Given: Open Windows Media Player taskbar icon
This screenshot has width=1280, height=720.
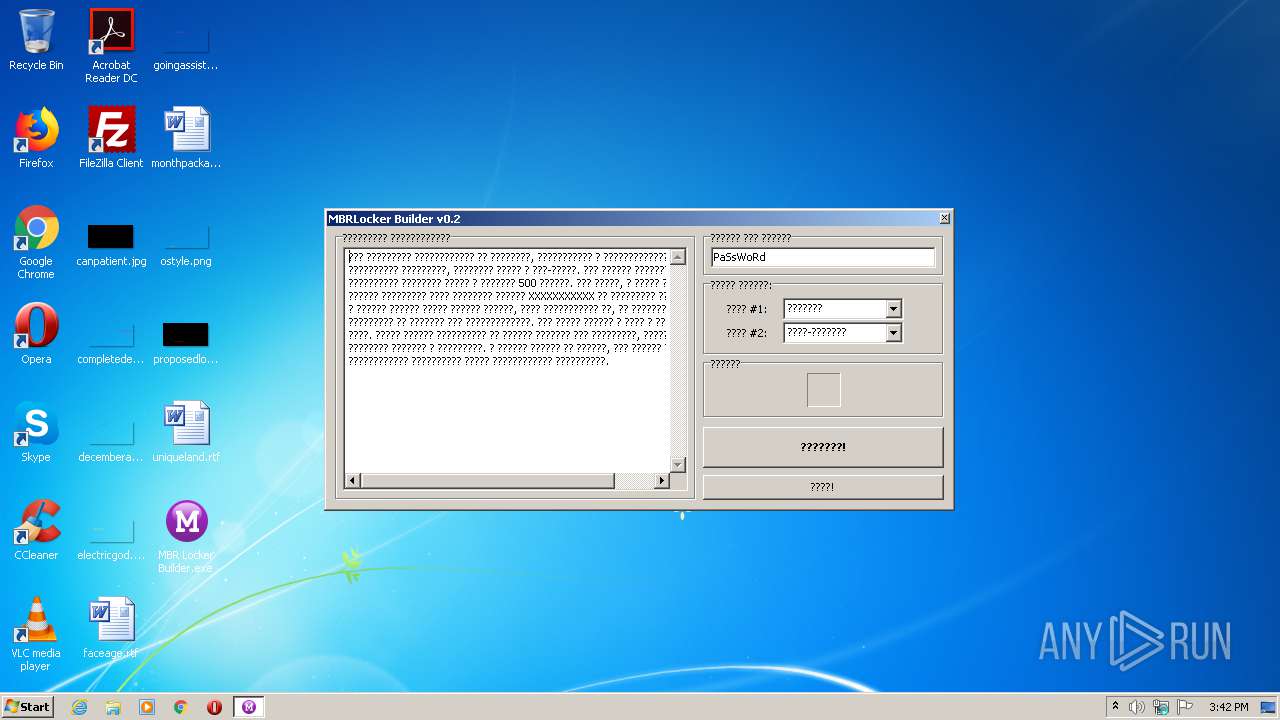Looking at the screenshot, I should coord(147,707).
